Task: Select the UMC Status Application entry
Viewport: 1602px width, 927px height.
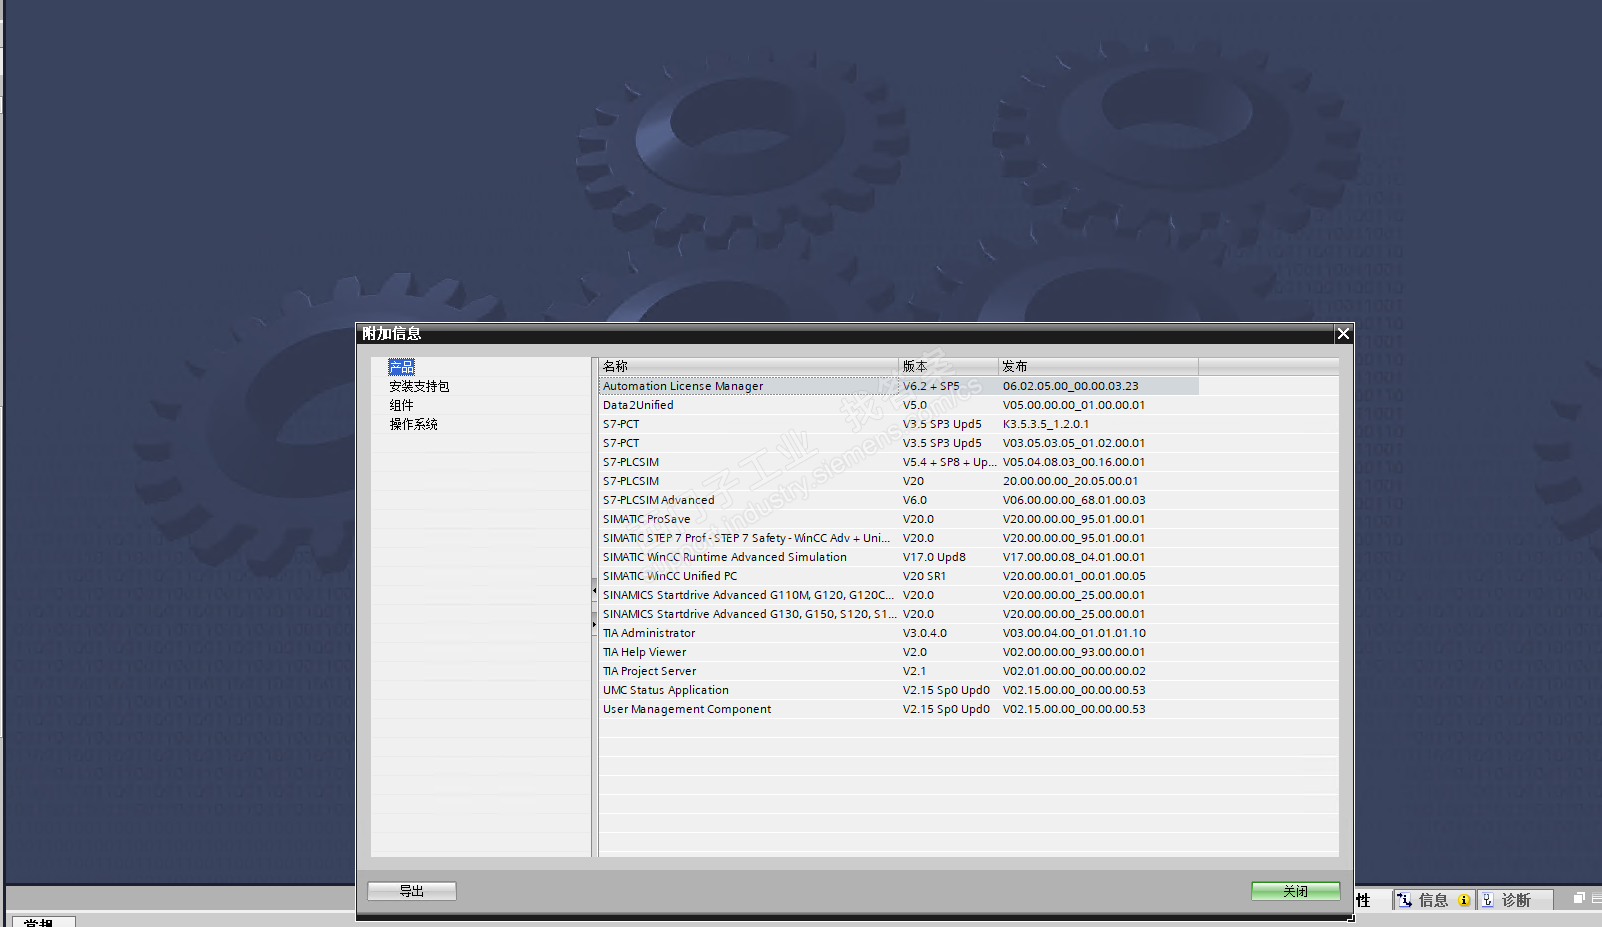Action: [x=666, y=690]
